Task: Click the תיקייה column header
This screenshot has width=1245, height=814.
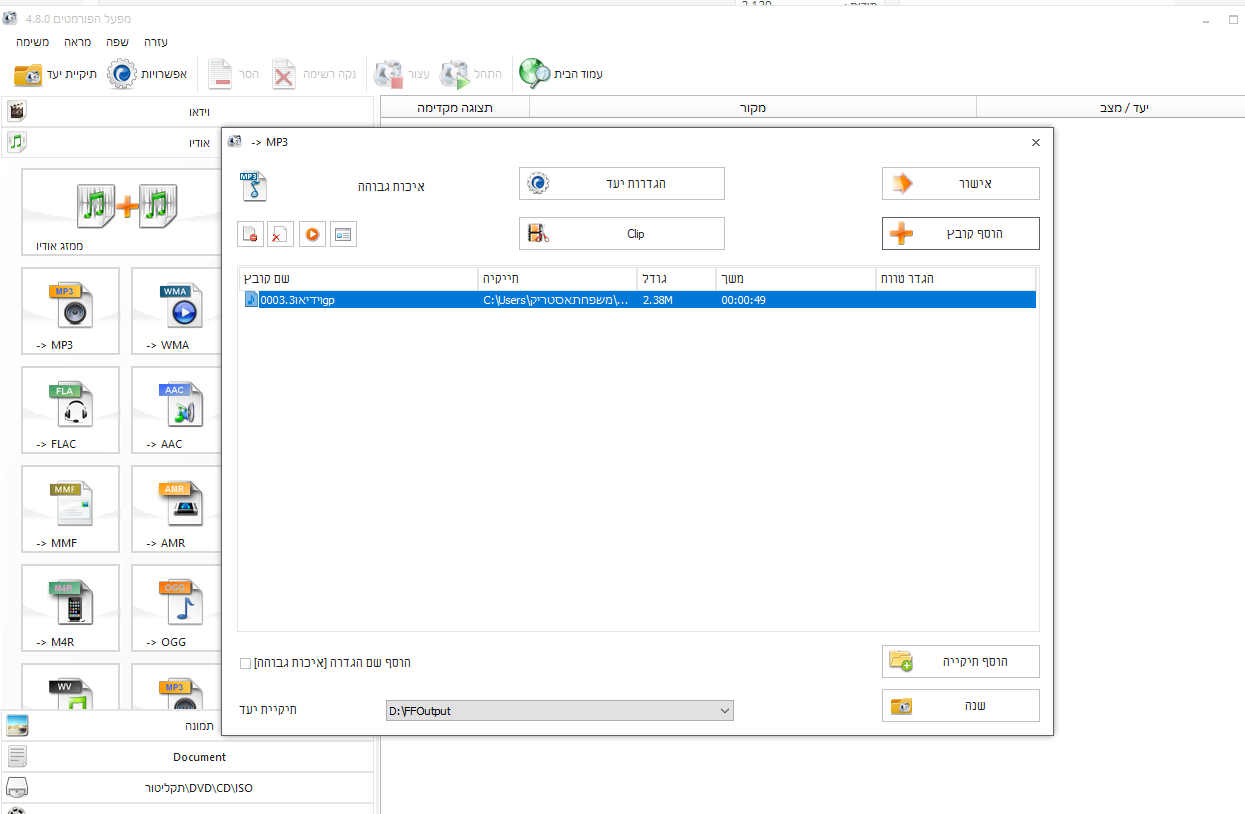Action: click(x=558, y=278)
